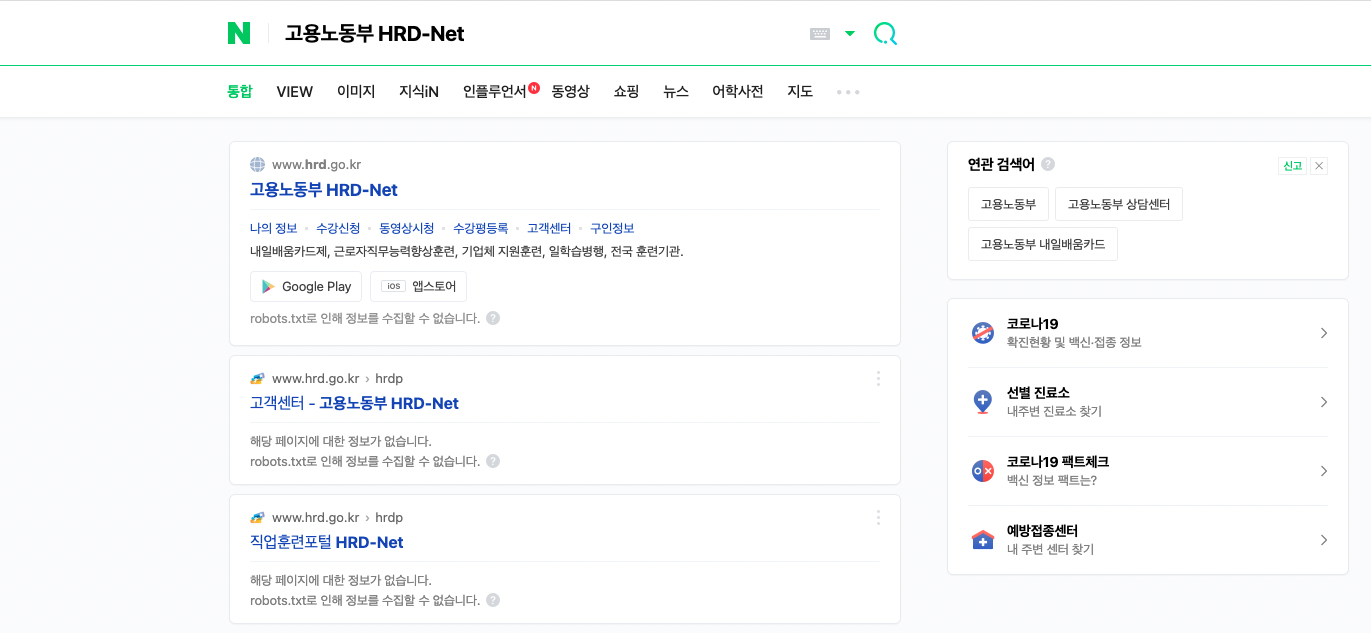Open the 구인정보 sublink
The height and width of the screenshot is (633, 1371).
(612, 228)
